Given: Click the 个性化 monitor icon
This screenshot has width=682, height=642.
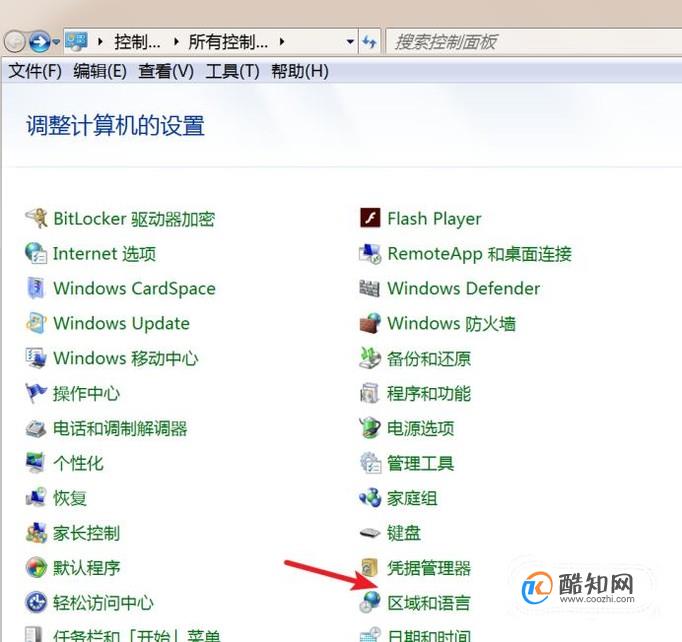Looking at the screenshot, I should (x=36, y=463).
